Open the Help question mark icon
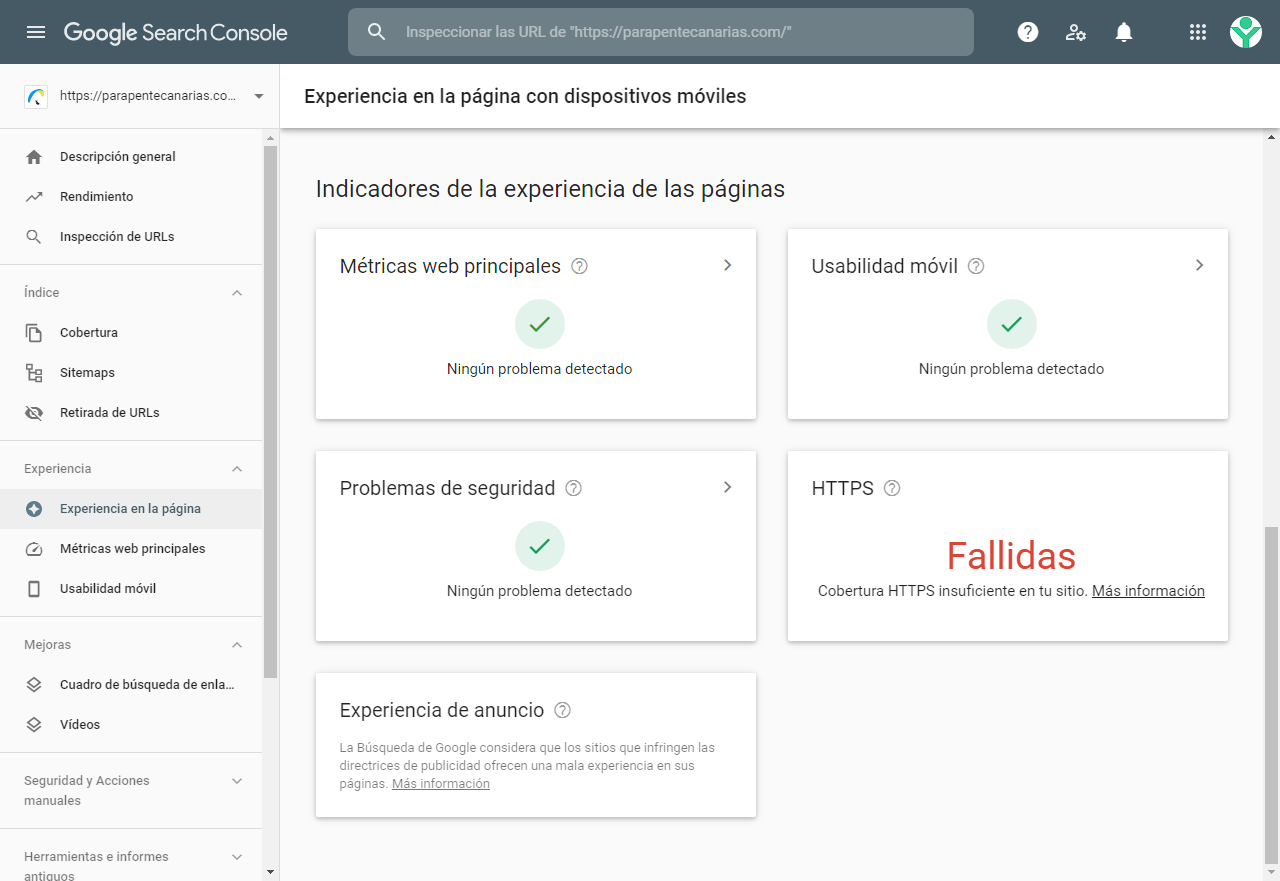1280x881 pixels. [x=1027, y=32]
